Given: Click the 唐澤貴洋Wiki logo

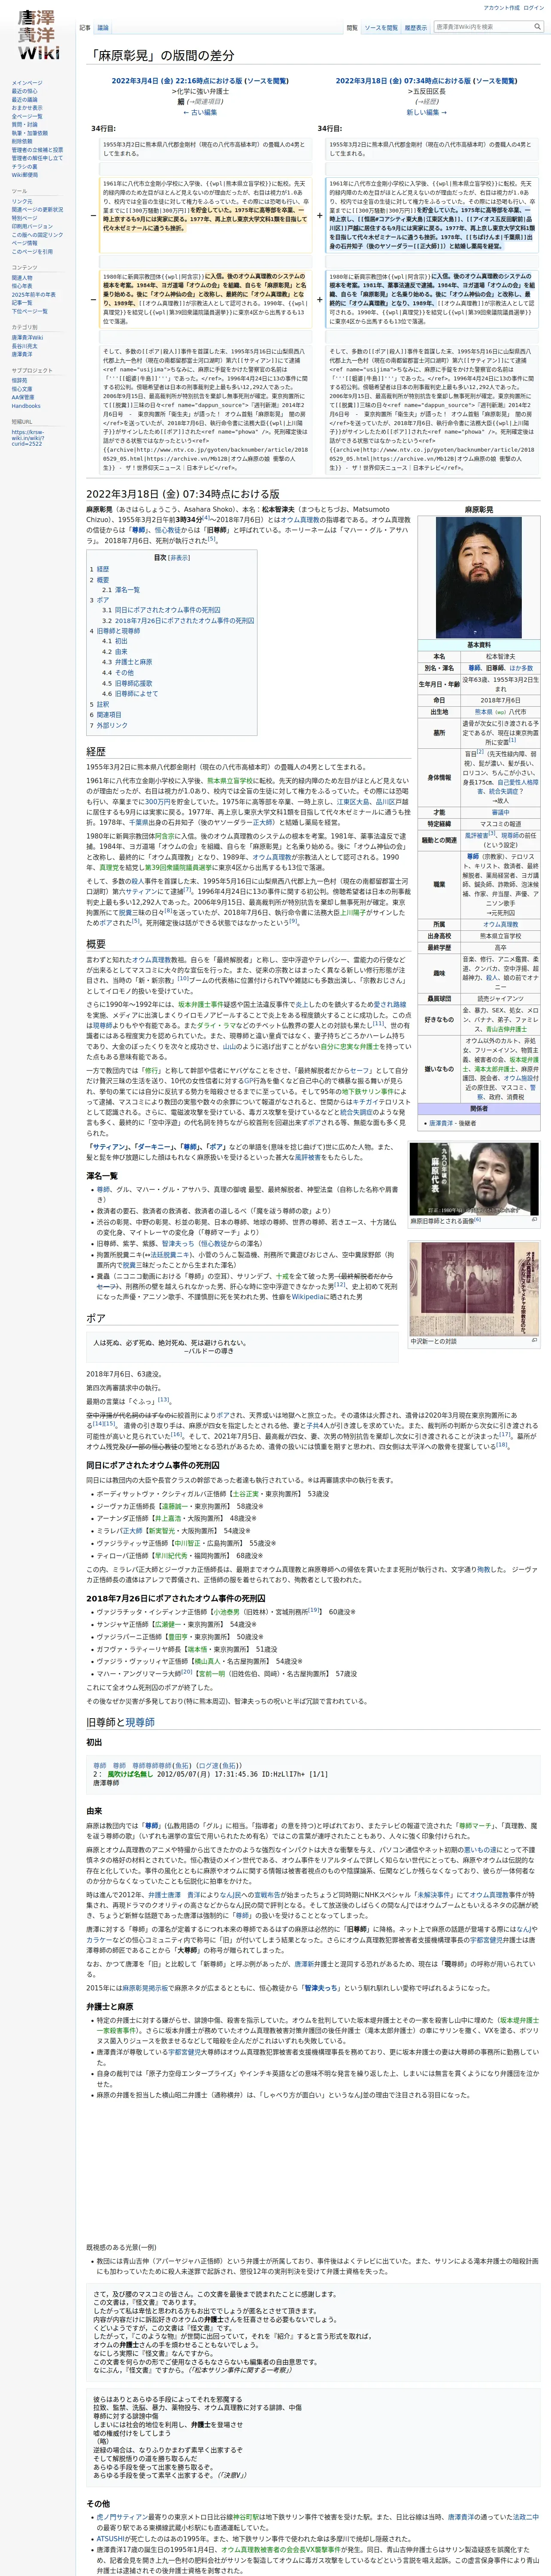Looking at the screenshot, I should click(x=38, y=36).
